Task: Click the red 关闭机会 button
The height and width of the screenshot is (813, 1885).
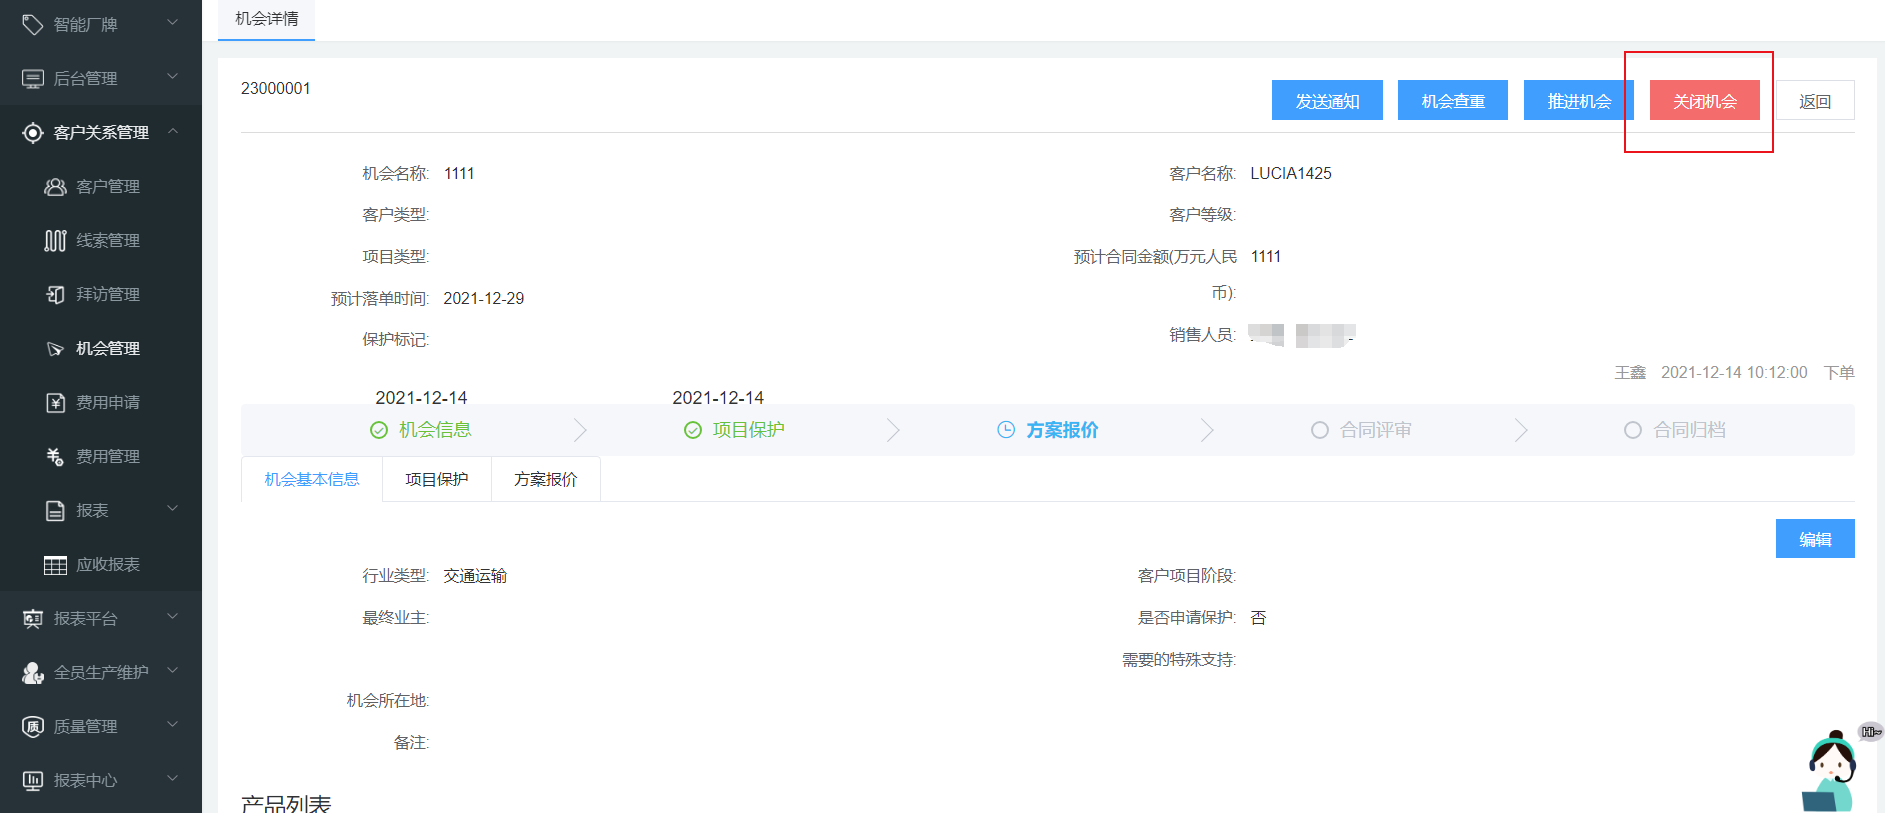Action: coord(1704,101)
